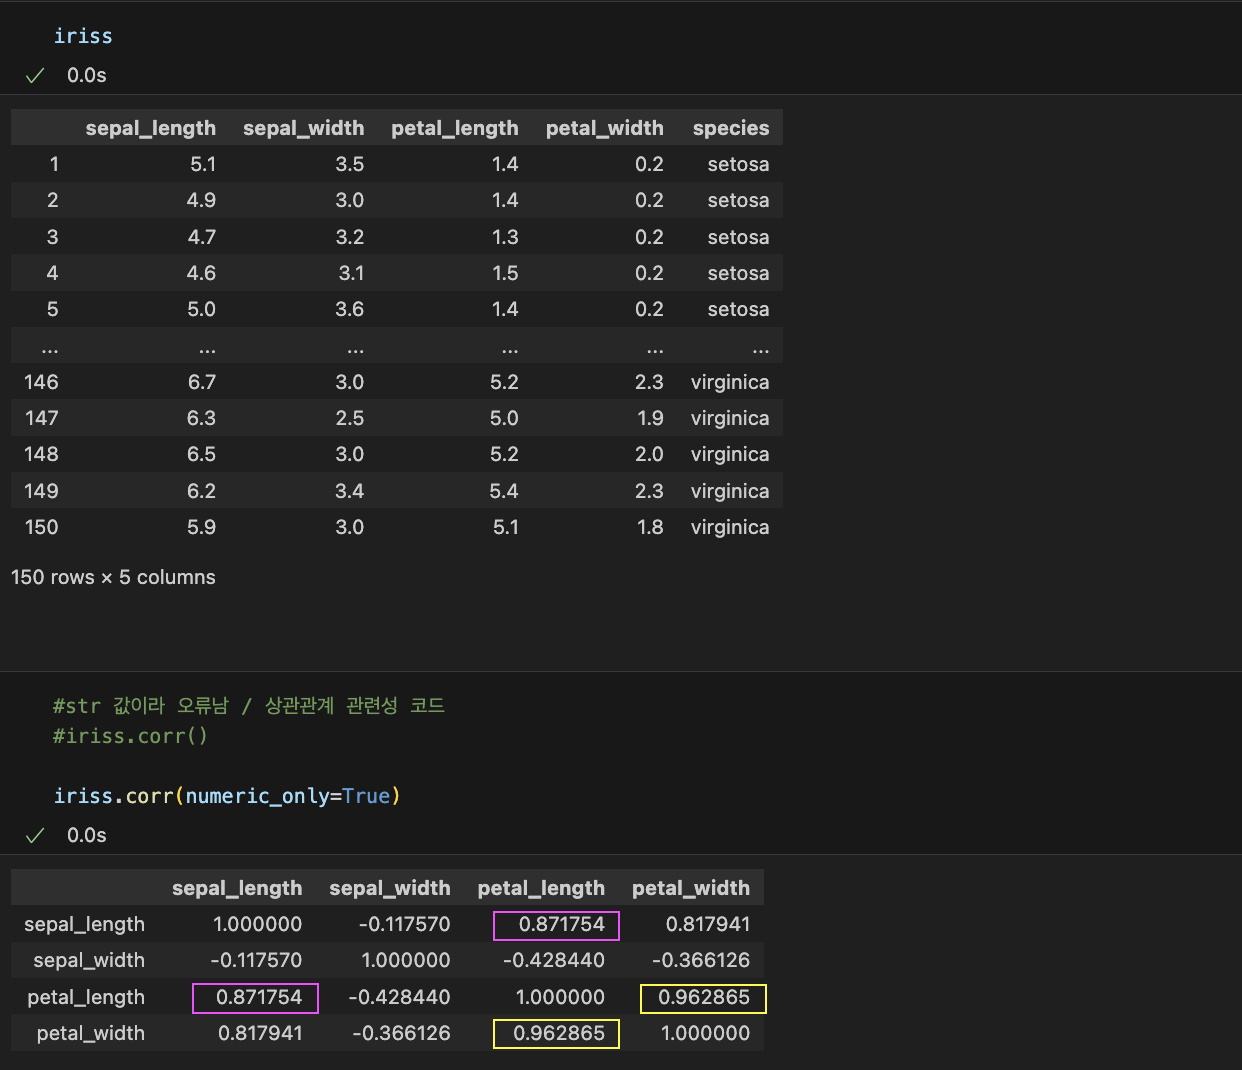
Task: Click the commented #iriss.corr() line
Action: tap(130, 736)
